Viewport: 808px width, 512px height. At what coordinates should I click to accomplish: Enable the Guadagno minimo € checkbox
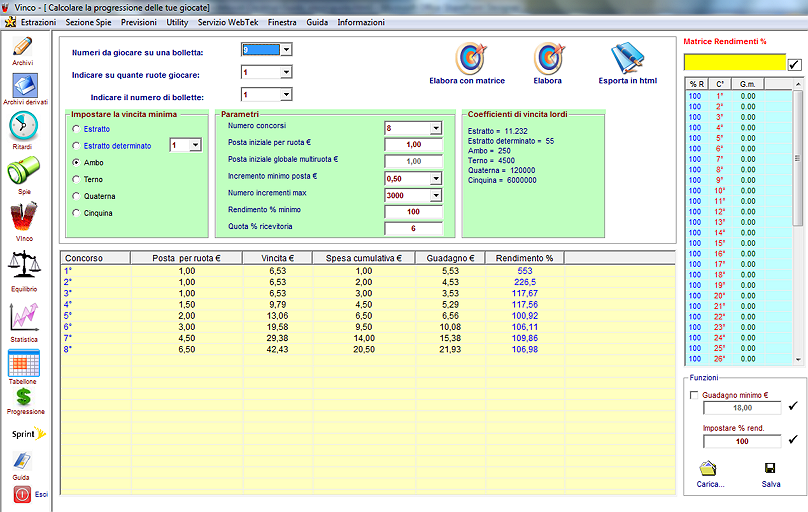pos(694,395)
